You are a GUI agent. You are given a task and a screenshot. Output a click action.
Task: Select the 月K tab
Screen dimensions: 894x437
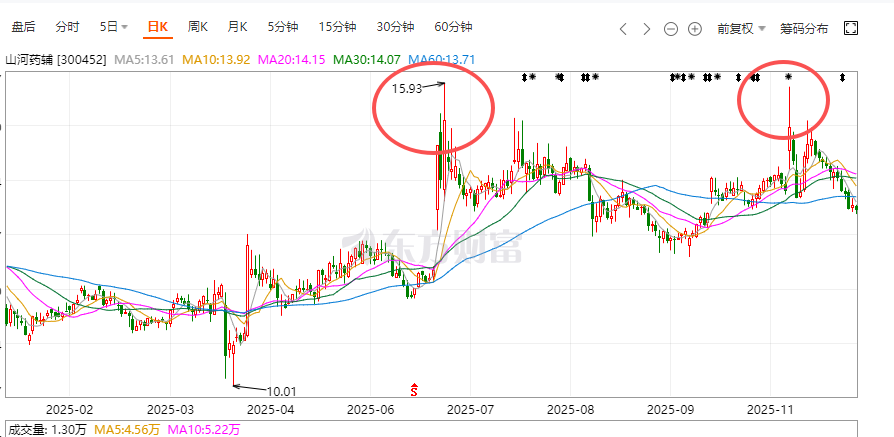coord(237,27)
